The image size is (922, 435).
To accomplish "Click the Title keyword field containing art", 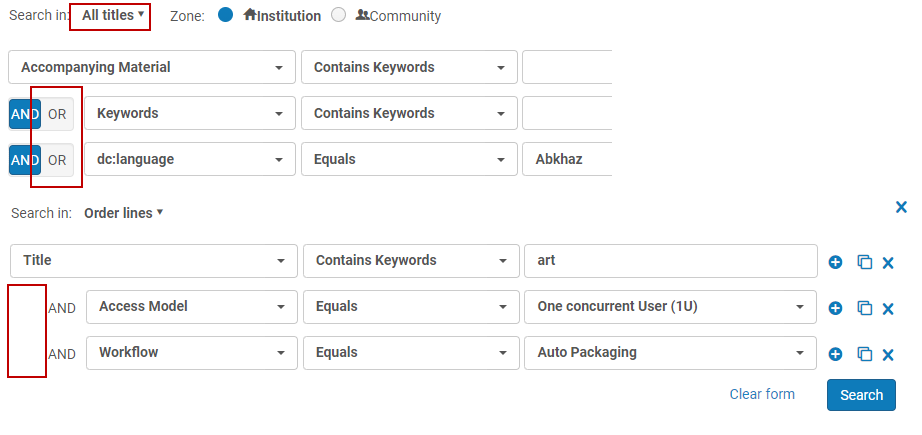I will coord(670,261).
